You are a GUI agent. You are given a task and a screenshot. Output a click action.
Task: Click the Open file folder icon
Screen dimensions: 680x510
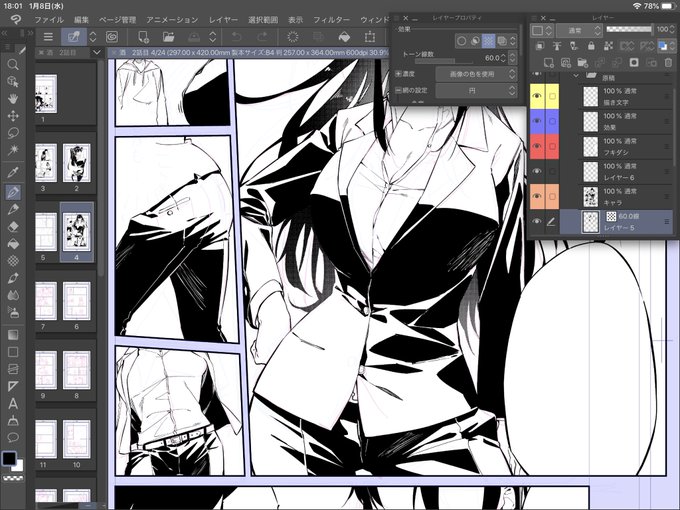click(168, 37)
